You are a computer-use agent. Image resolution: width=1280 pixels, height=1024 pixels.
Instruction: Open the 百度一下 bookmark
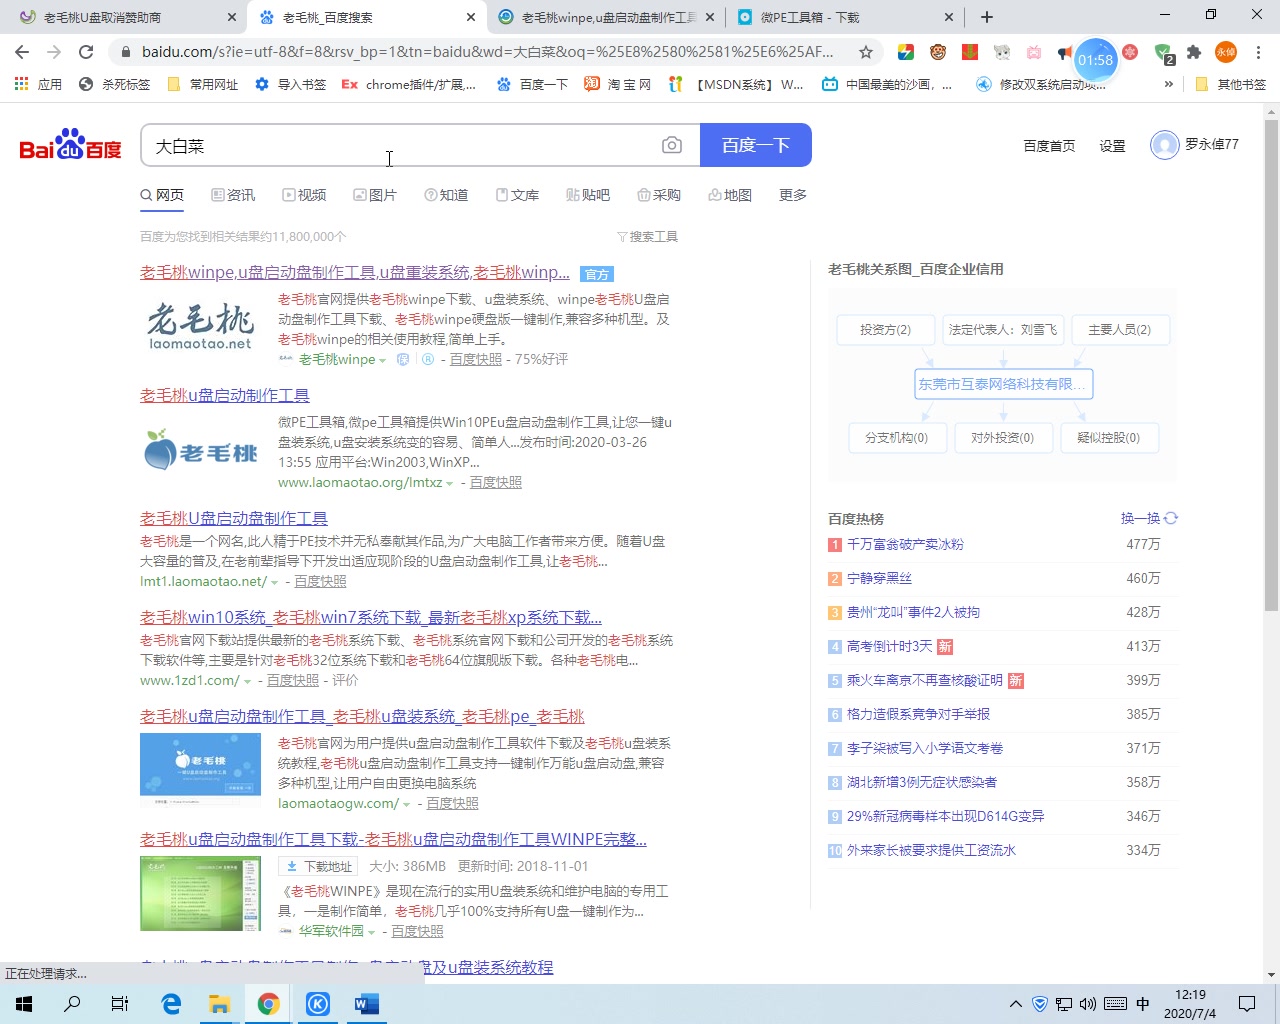coord(532,84)
